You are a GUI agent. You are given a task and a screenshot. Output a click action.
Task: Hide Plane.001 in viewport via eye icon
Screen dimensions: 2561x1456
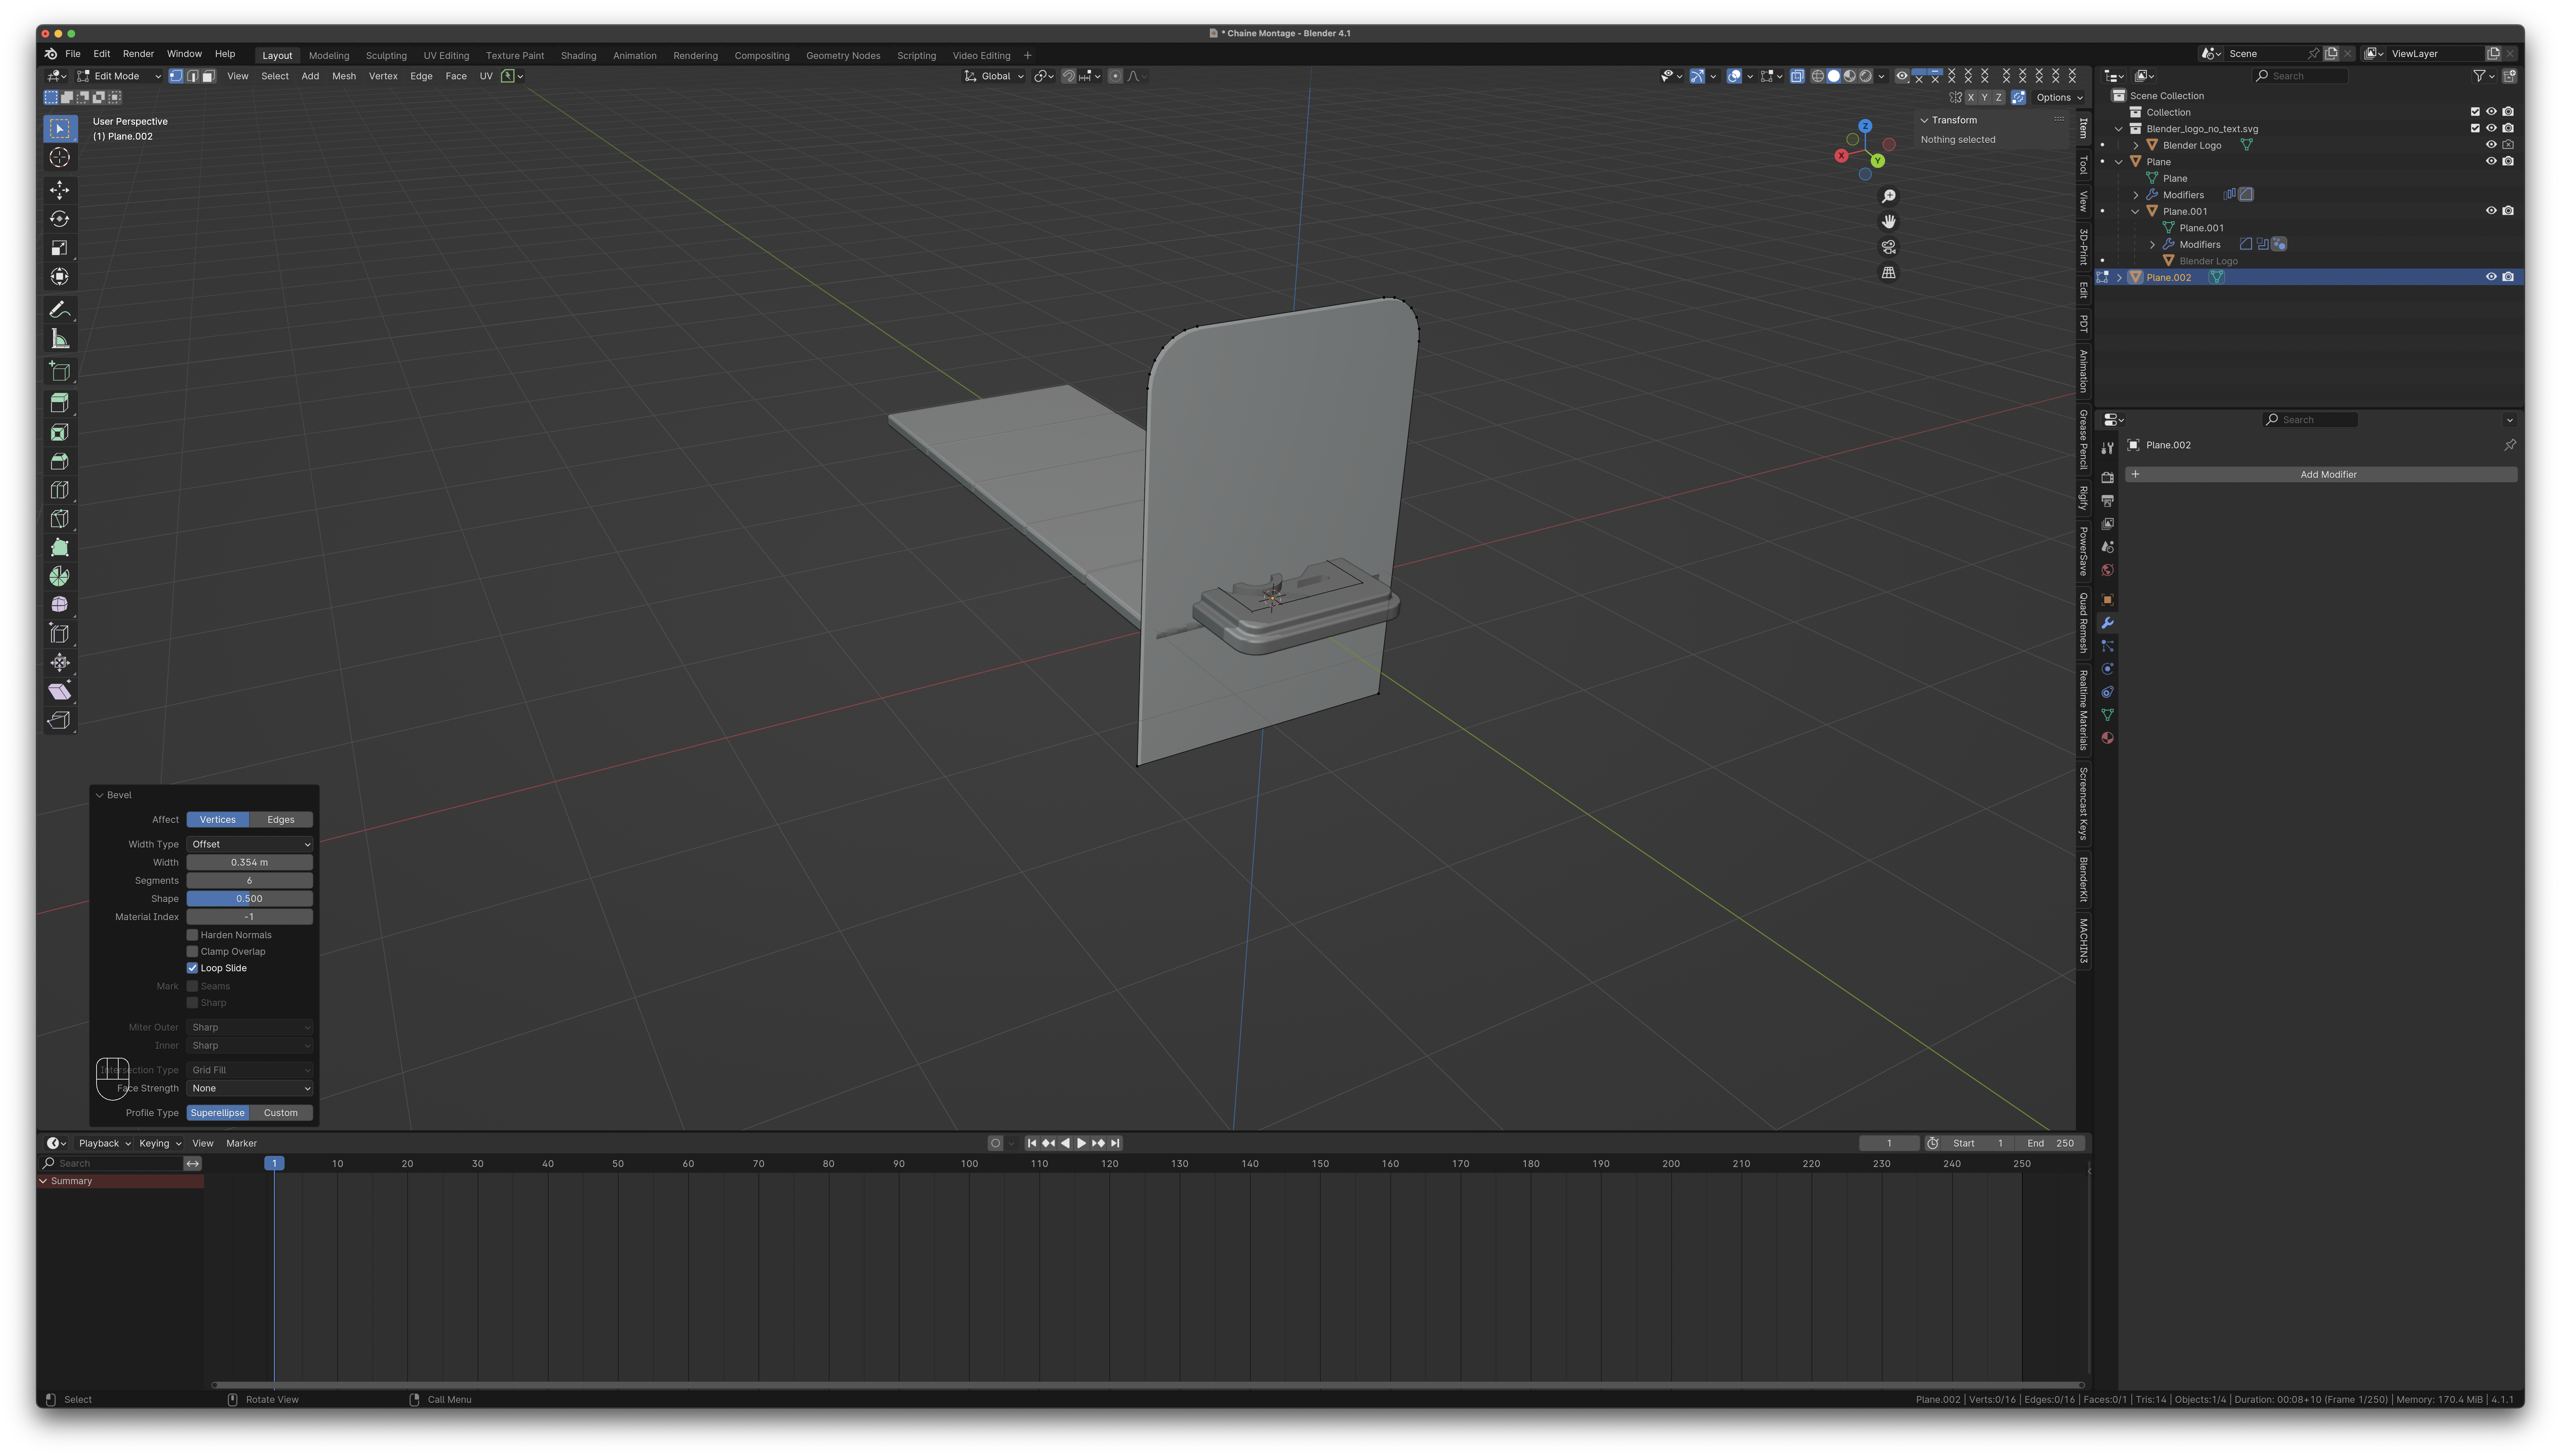(x=2491, y=211)
